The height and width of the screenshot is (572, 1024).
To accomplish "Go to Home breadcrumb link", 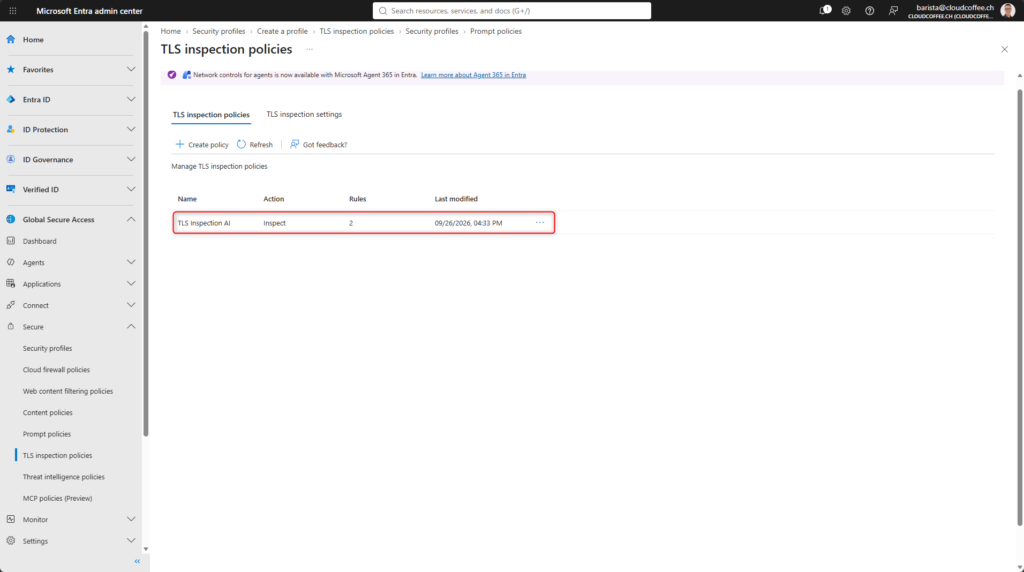I will pos(170,31).
